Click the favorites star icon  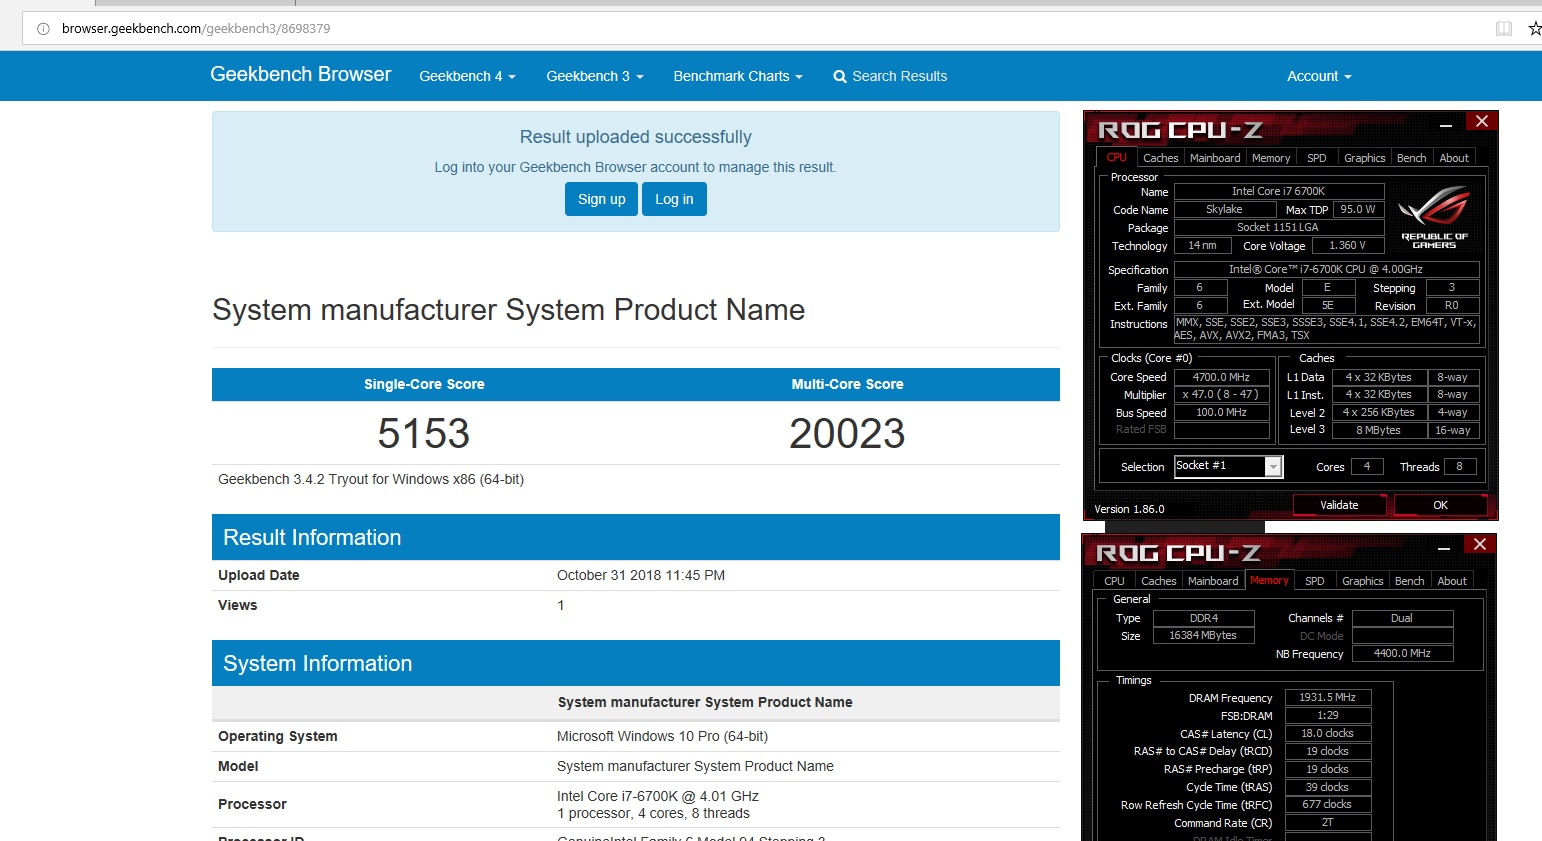(1535, 29)
